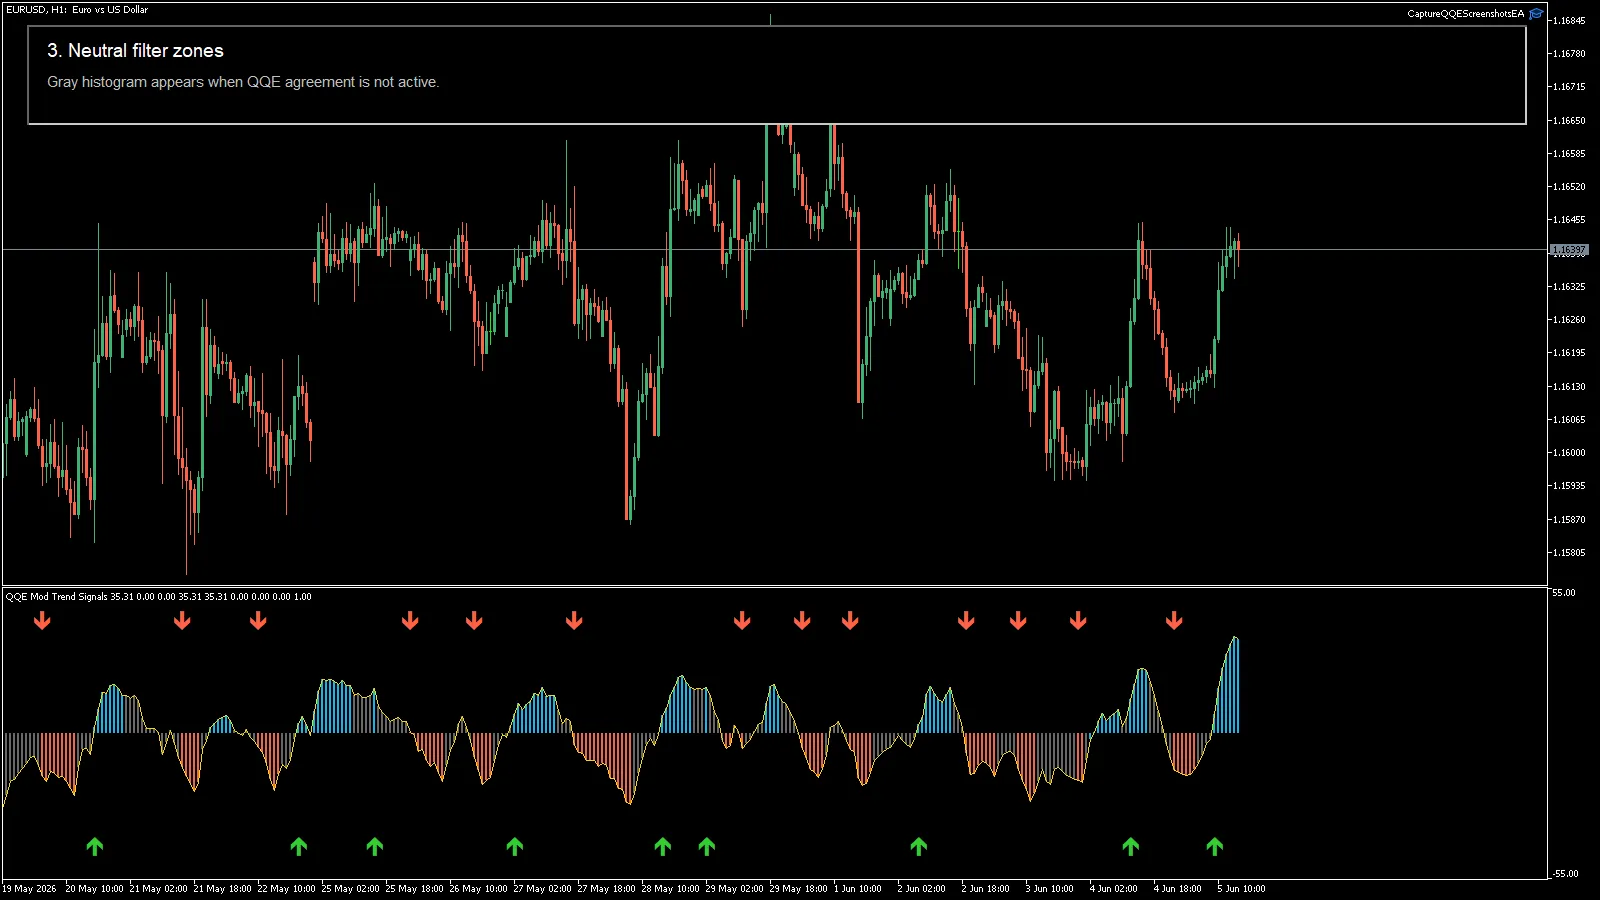The width and height of the screenshot is (1600, 900).
Task: Click the '3 Jun 10:00' time axis label
Action: pos(1049,889)
